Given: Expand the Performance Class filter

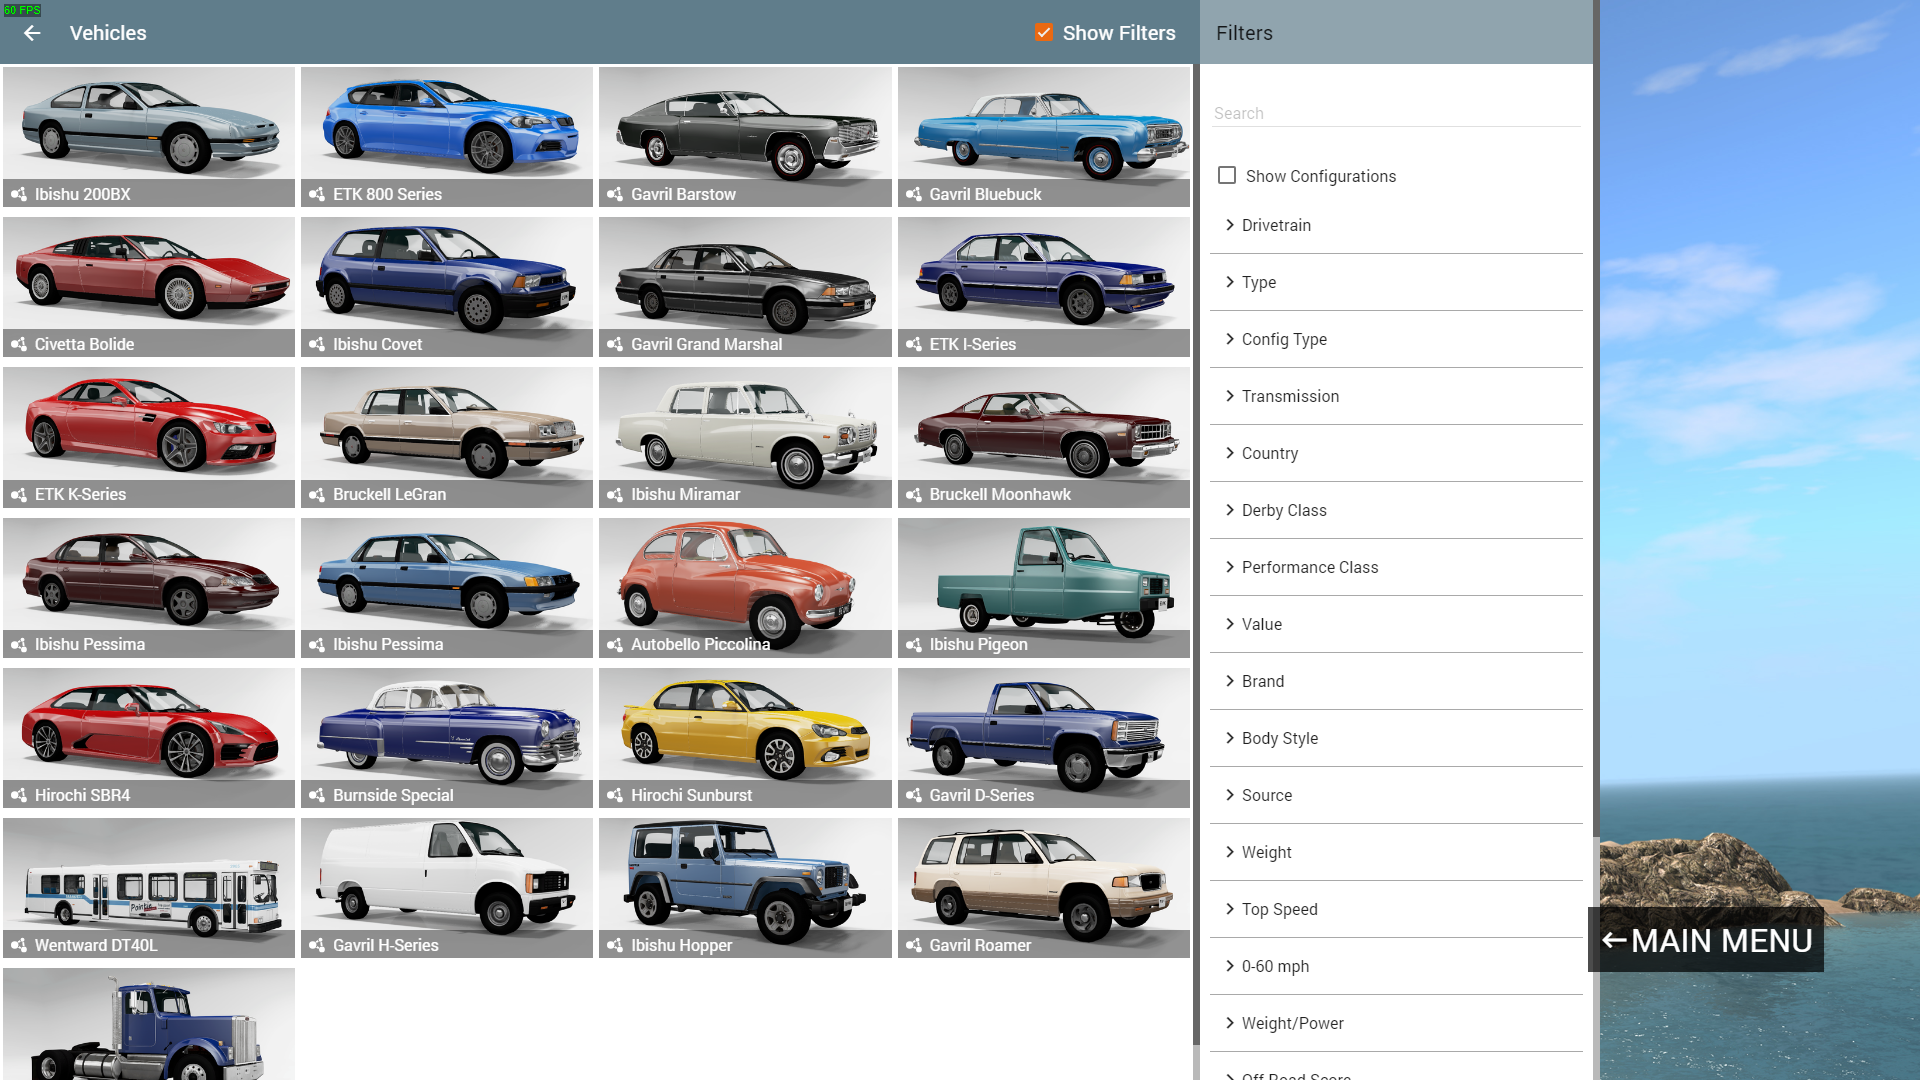Looking at the screenshot, I should (1309, 567).
